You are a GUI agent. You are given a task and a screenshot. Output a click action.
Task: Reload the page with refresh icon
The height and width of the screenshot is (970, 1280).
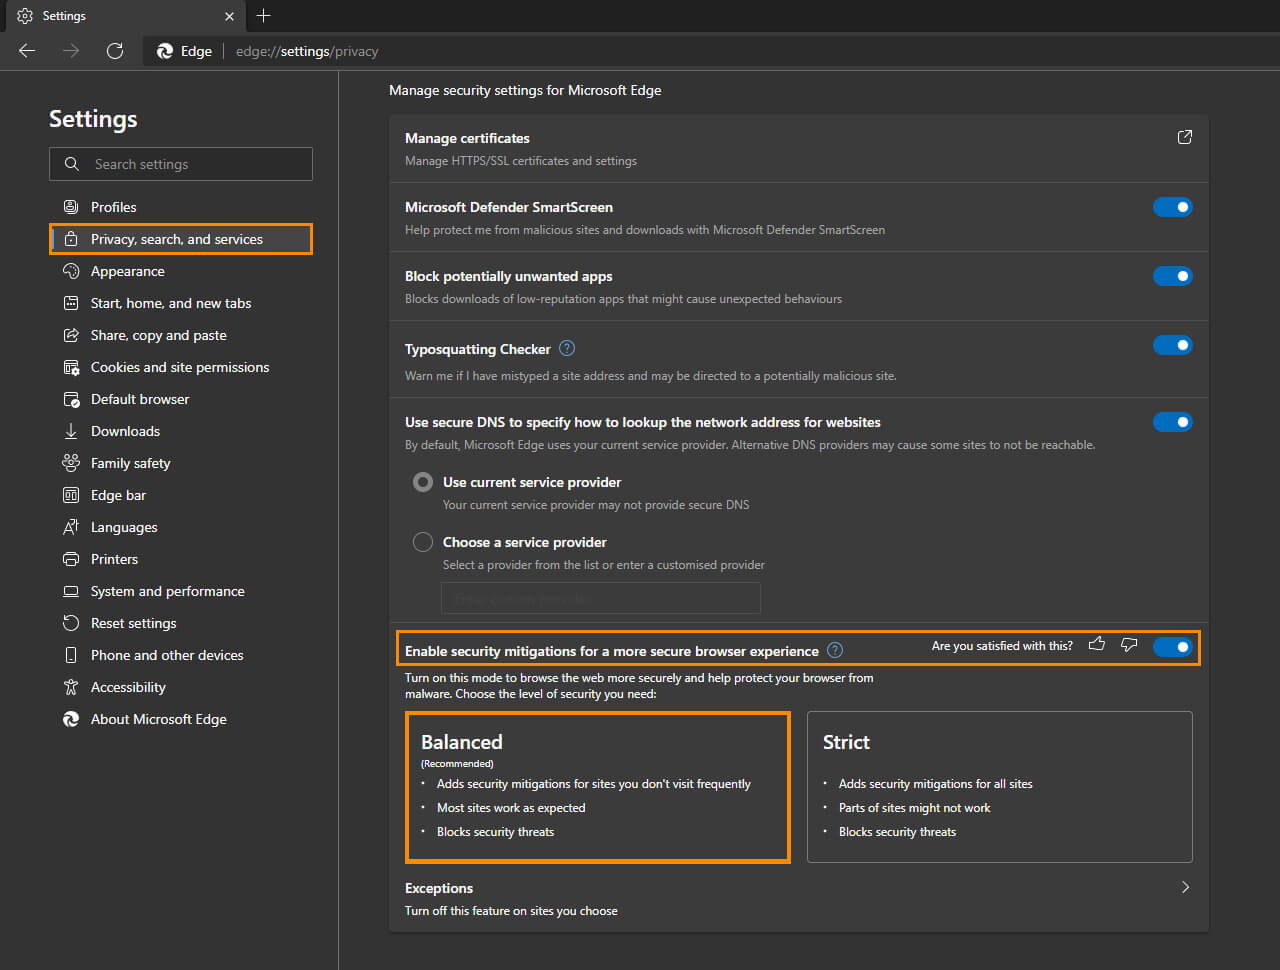pos(115,51)
